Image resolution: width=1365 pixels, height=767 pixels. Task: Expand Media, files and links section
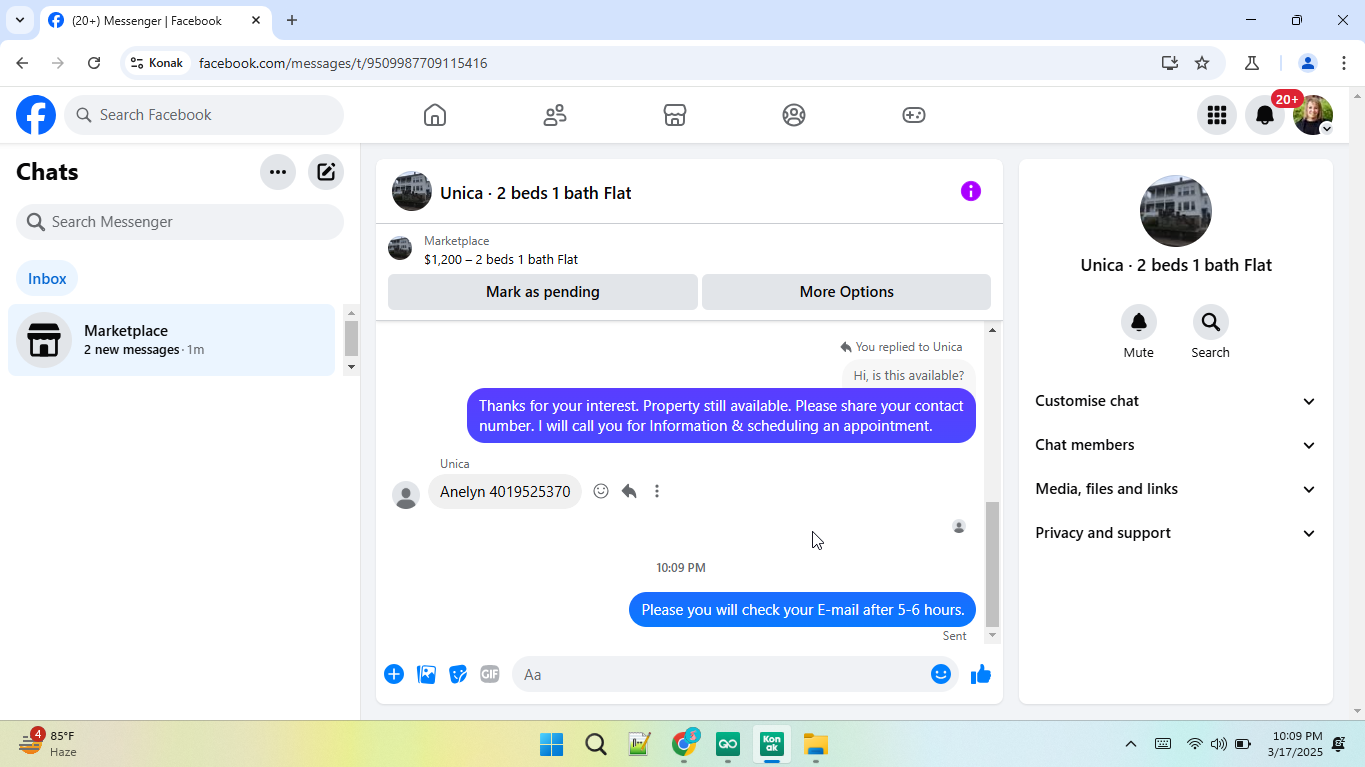1176,489
